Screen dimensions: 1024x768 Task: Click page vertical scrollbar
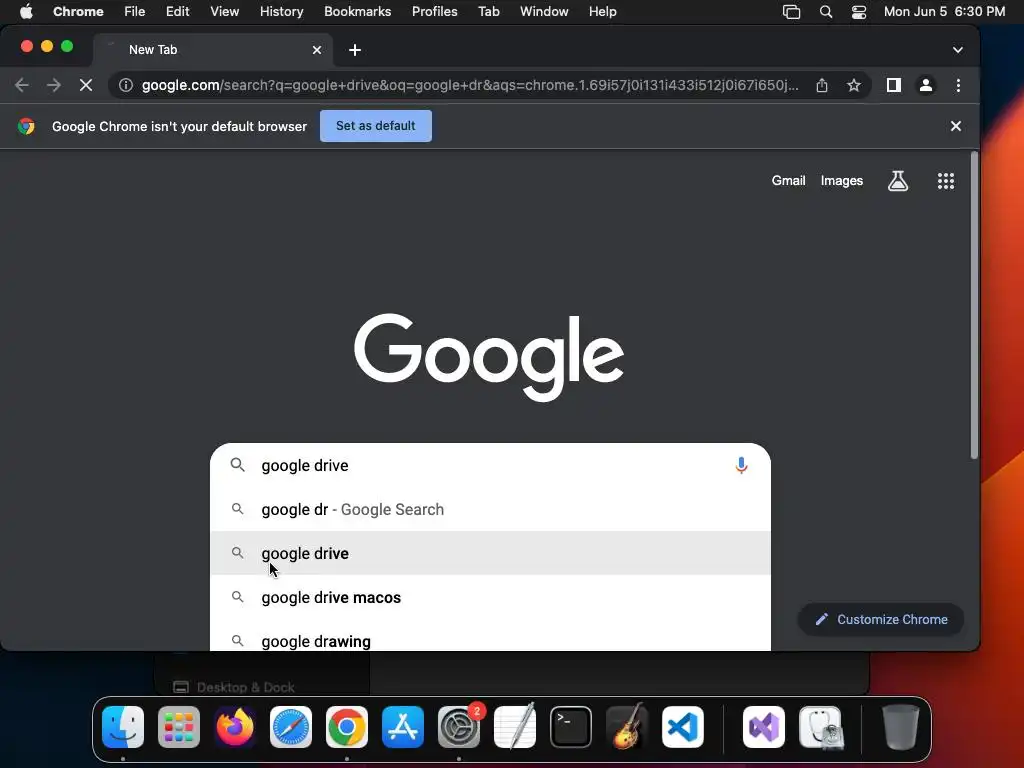974,306
